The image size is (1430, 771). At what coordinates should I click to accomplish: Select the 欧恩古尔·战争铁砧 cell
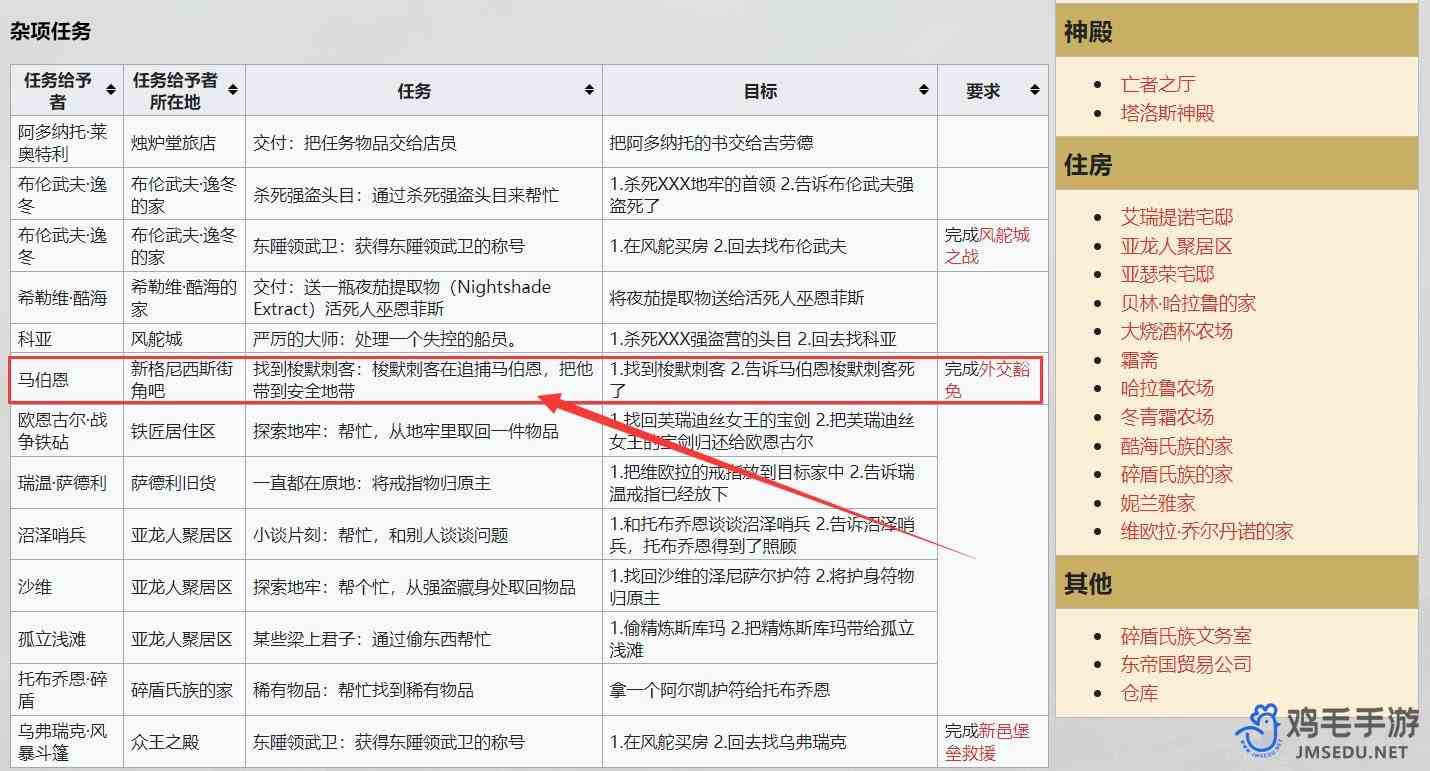tap(67, 431)
